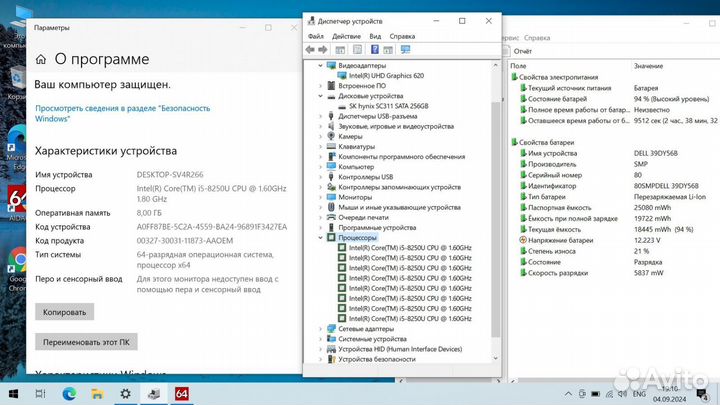This screenshot has width=720, height=405.
Task: Click the Паспортная ёмкость row in AIDA64
Action: point(615,208)
